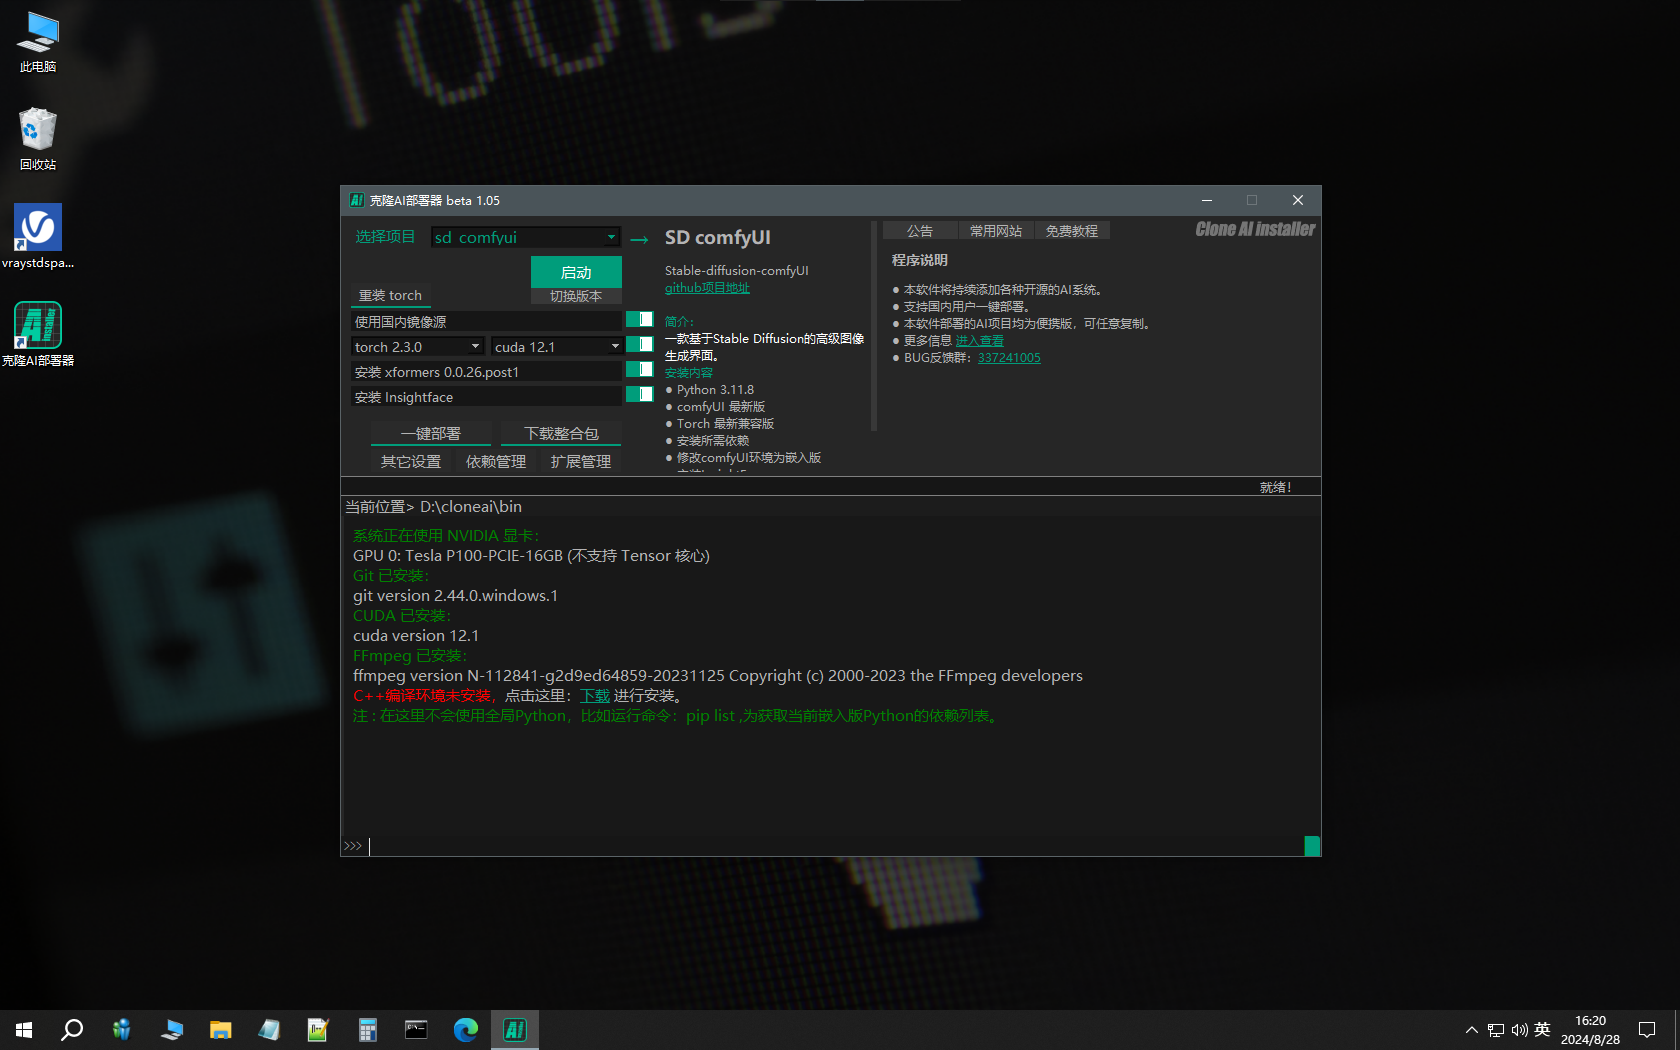This screenshot has width=1680, height=1050.
Task: Open the 依赖管理 tab
Action: point(496,462)
